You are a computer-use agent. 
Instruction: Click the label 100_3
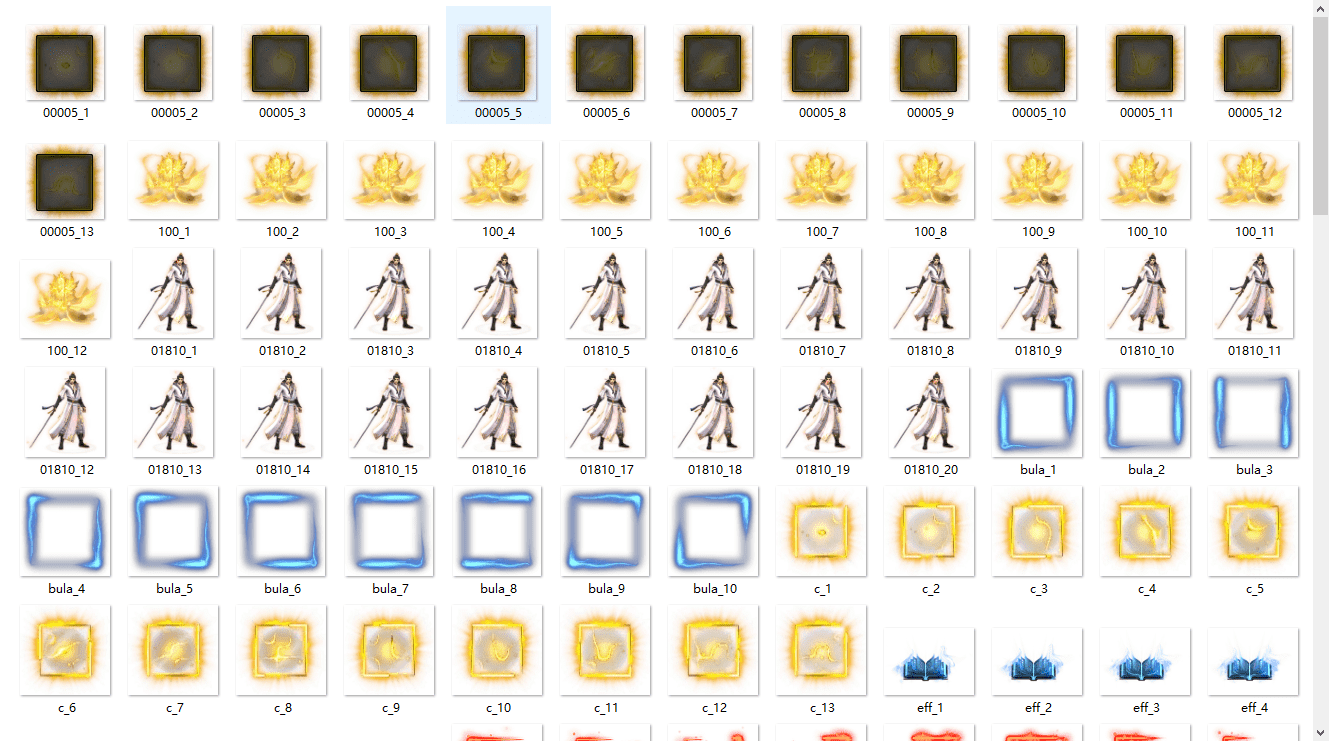coord(390,232)
